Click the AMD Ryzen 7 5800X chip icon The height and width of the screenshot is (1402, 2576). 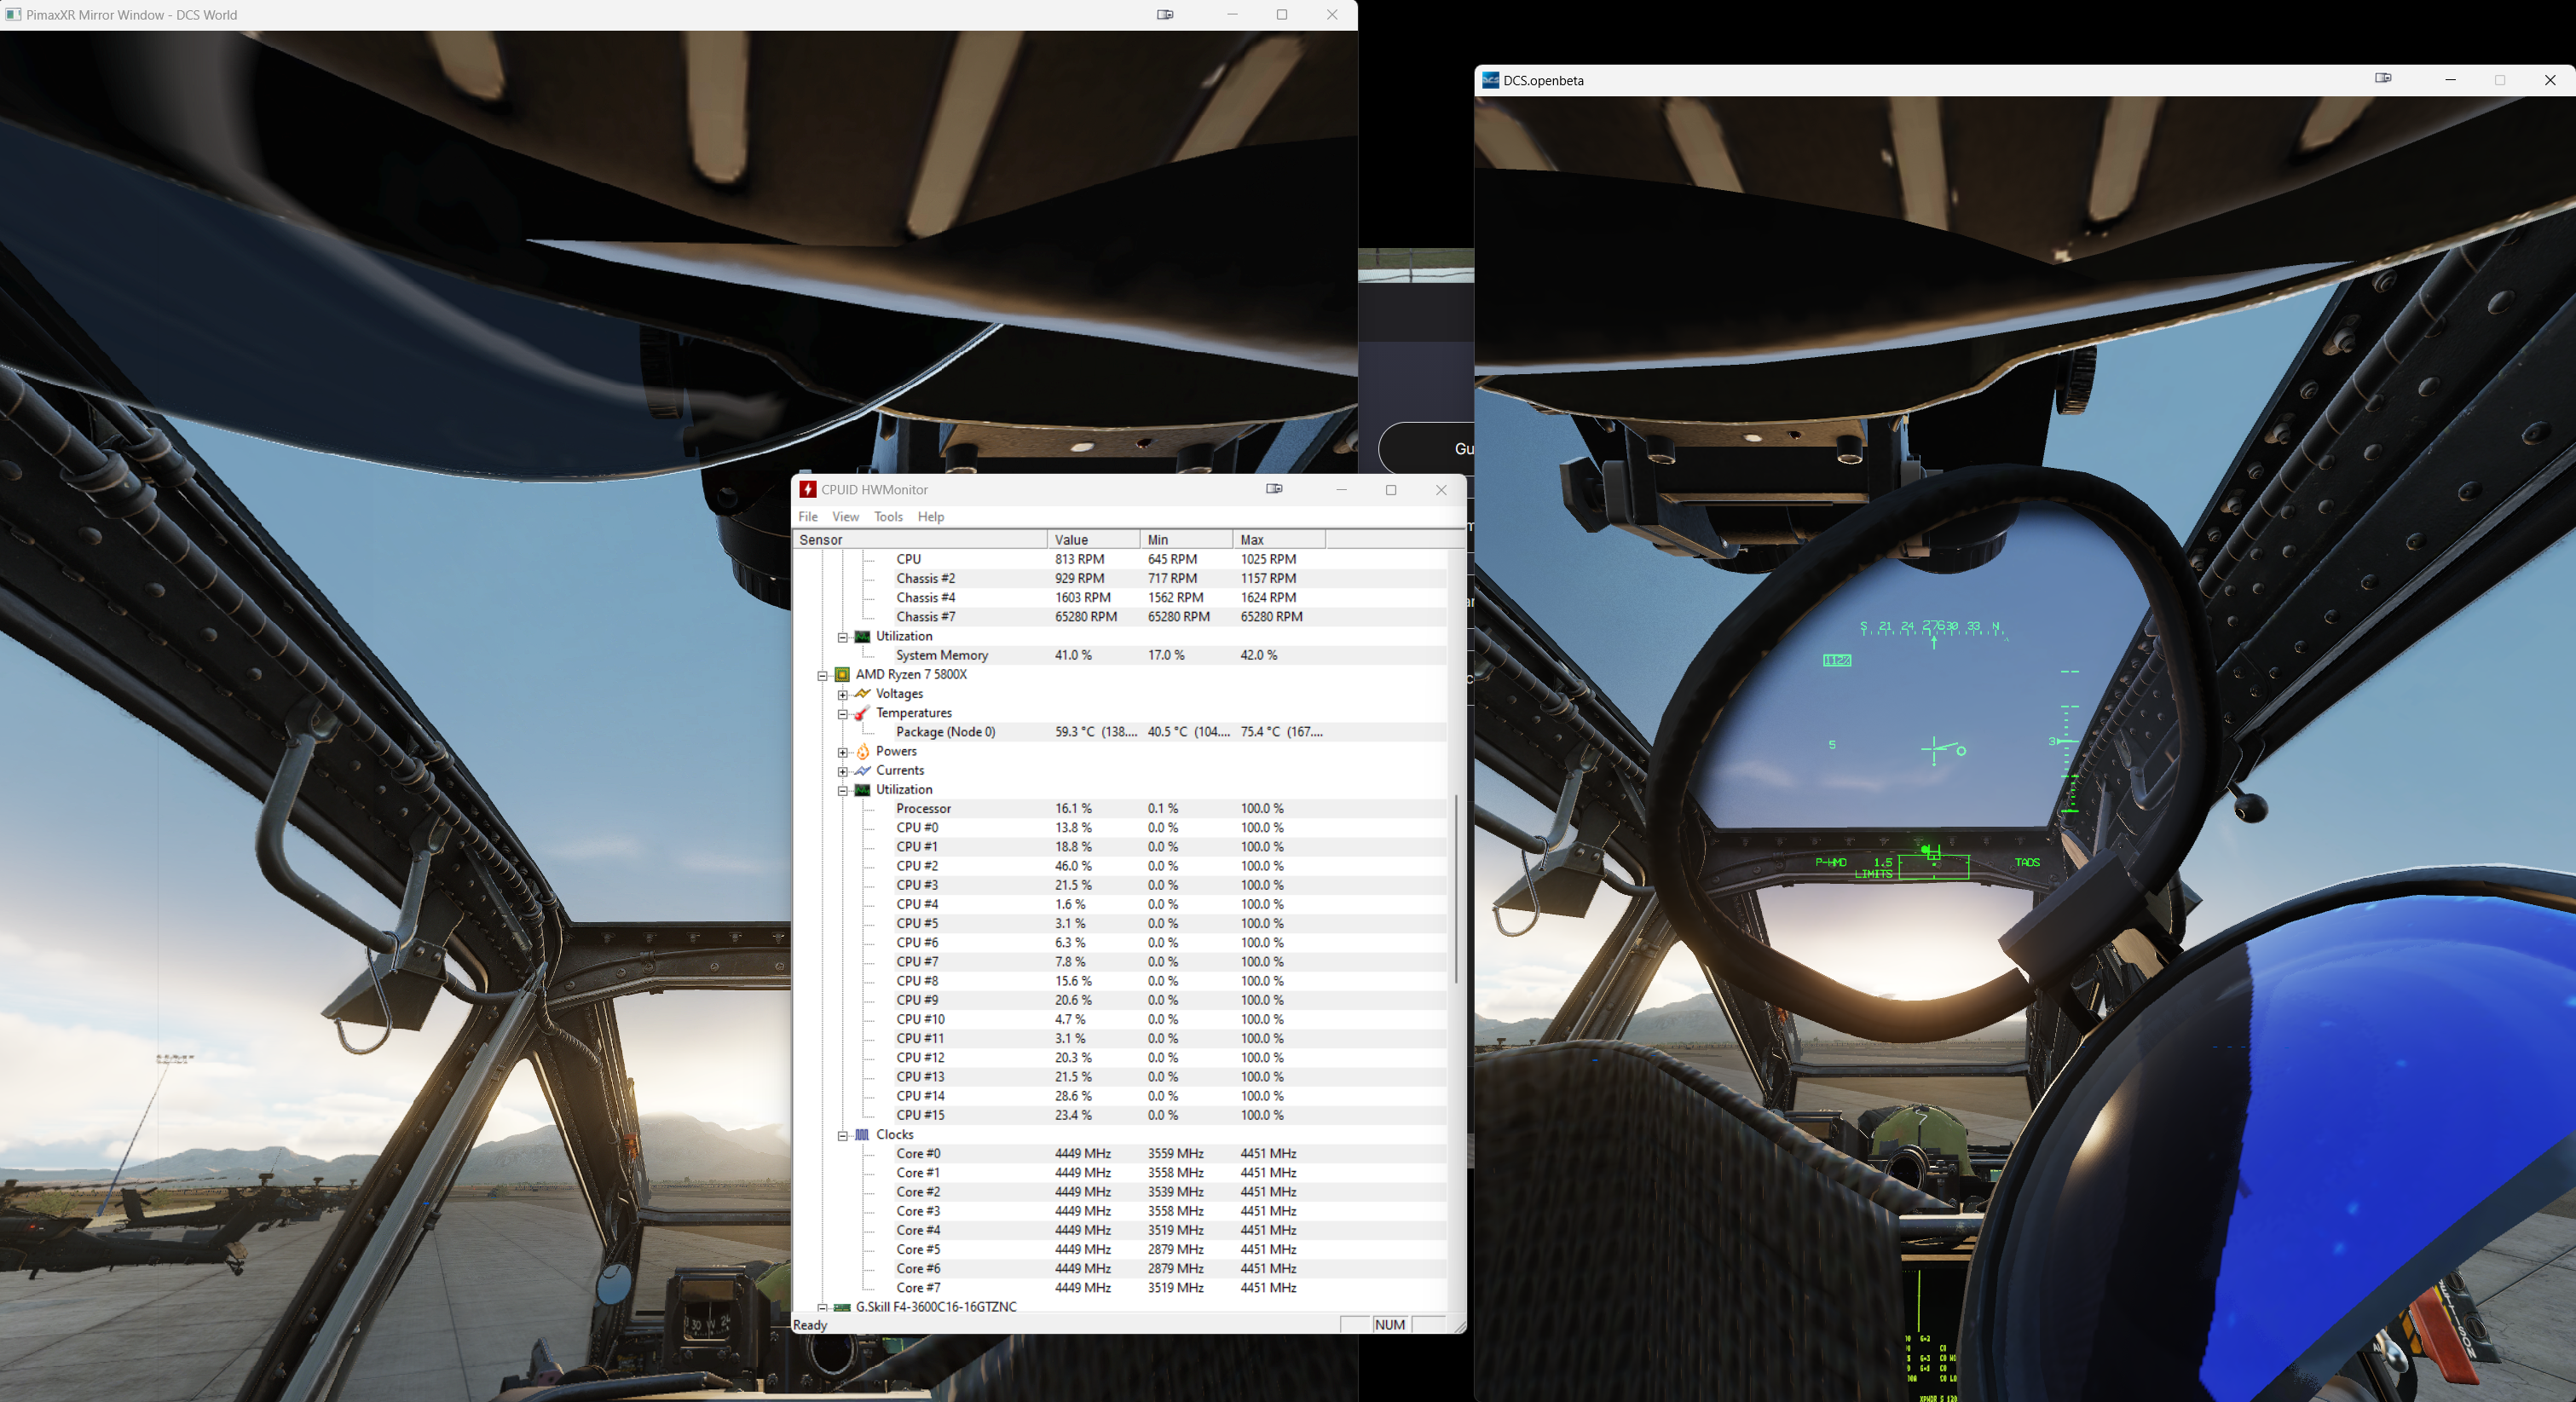tap(842, 674)
